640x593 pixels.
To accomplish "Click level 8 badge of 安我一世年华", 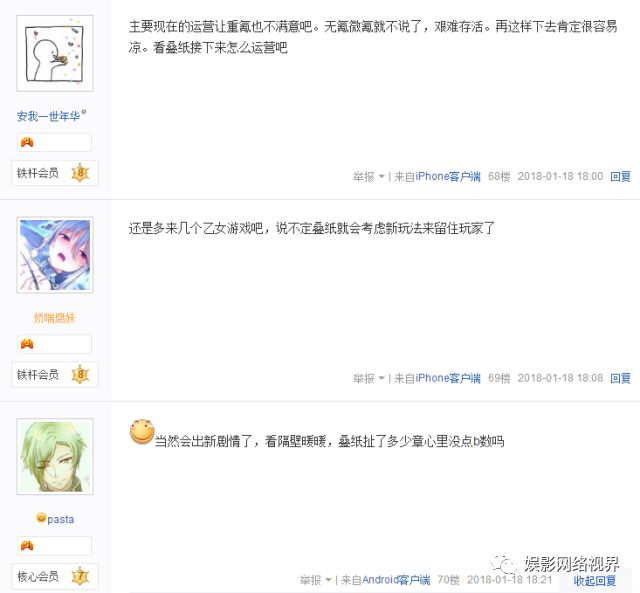I will coord(80,173).
